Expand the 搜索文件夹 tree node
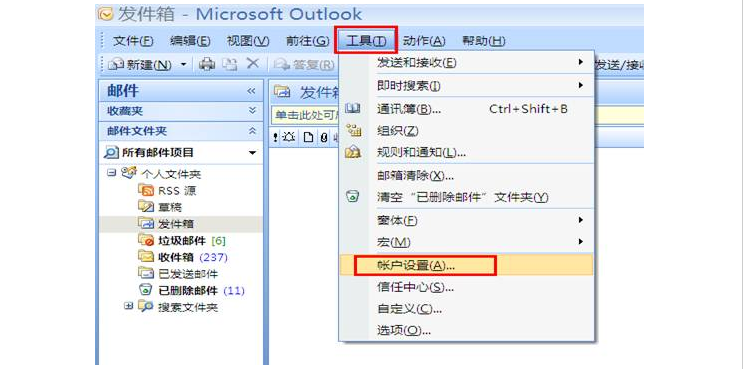This screenshot has width=744, height=369. pos(129,306)
